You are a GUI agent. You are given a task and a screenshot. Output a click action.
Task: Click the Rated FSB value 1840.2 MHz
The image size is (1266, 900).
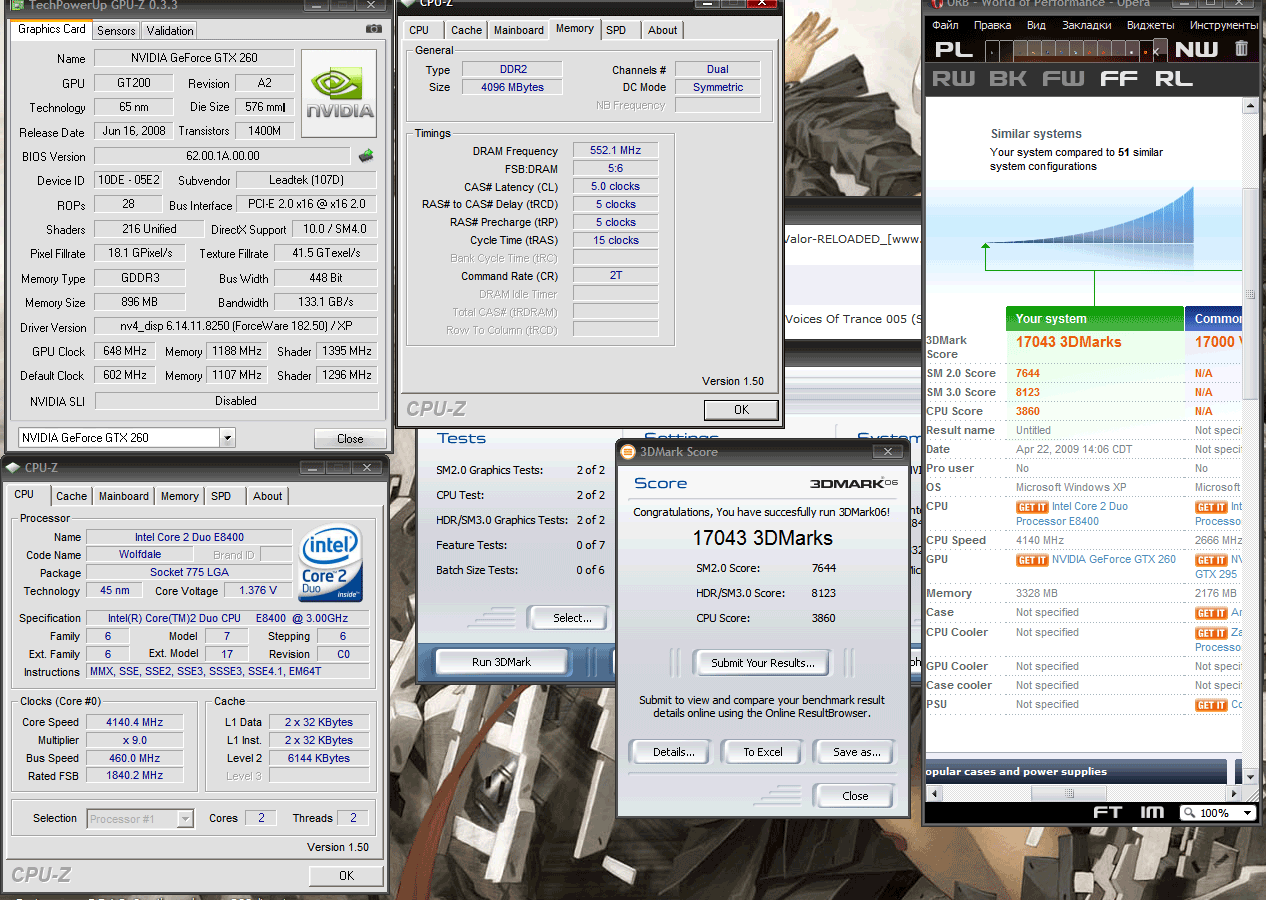point(134,776)
